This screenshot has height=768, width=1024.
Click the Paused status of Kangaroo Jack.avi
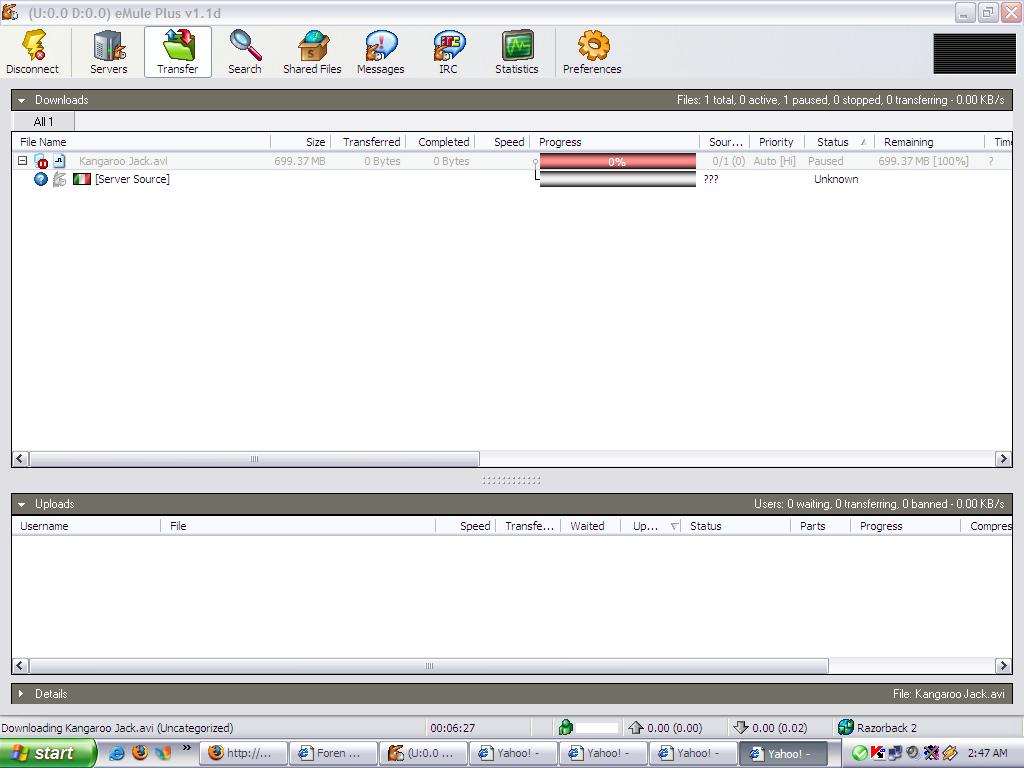(825, 161)
